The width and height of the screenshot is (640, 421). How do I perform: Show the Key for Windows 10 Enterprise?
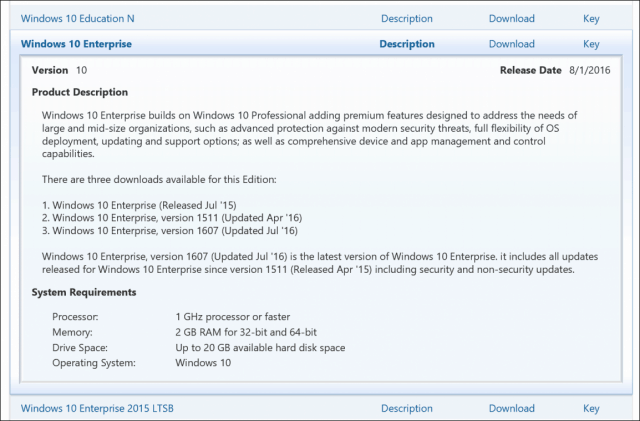[591, 44]
